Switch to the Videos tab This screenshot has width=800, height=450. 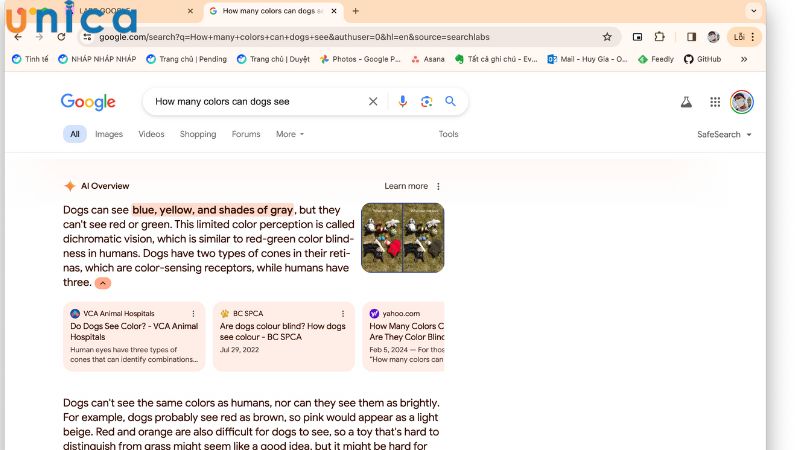[151, 134]
